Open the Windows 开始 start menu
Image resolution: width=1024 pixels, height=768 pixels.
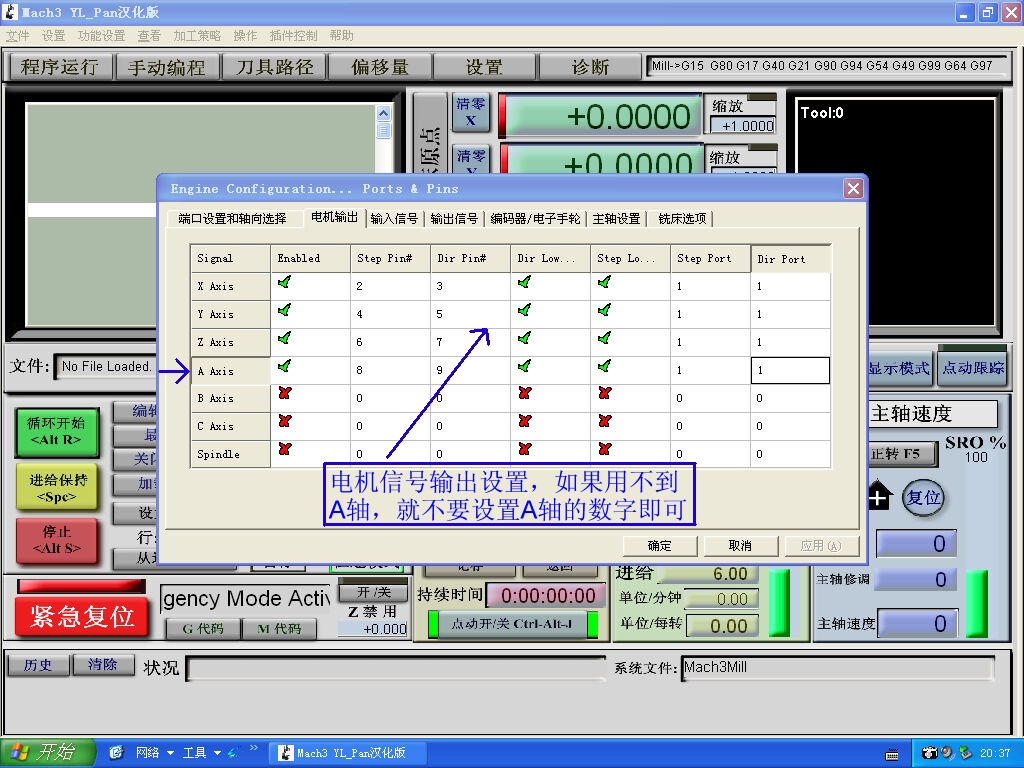pos(47,753)
